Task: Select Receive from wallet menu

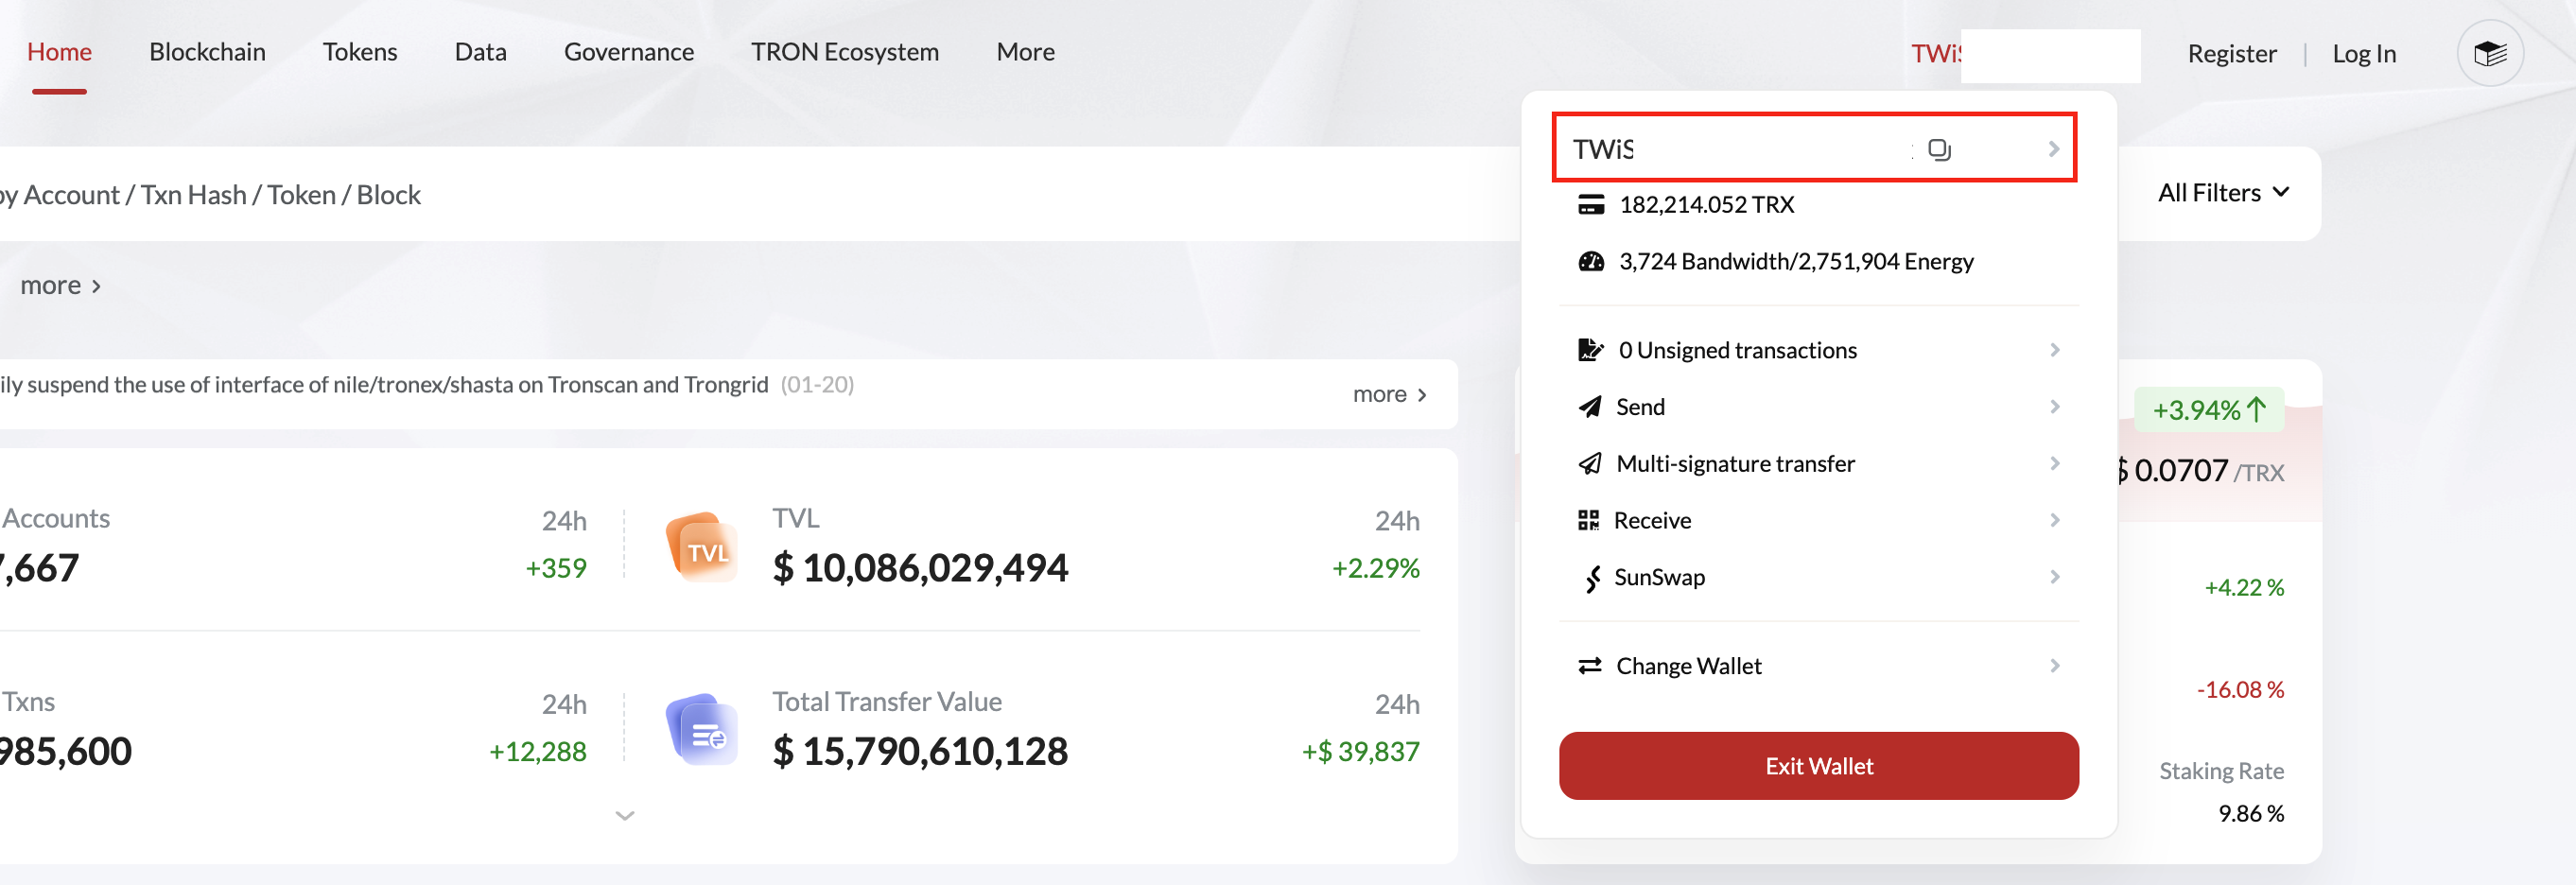Action: [x=1819, y=521]
